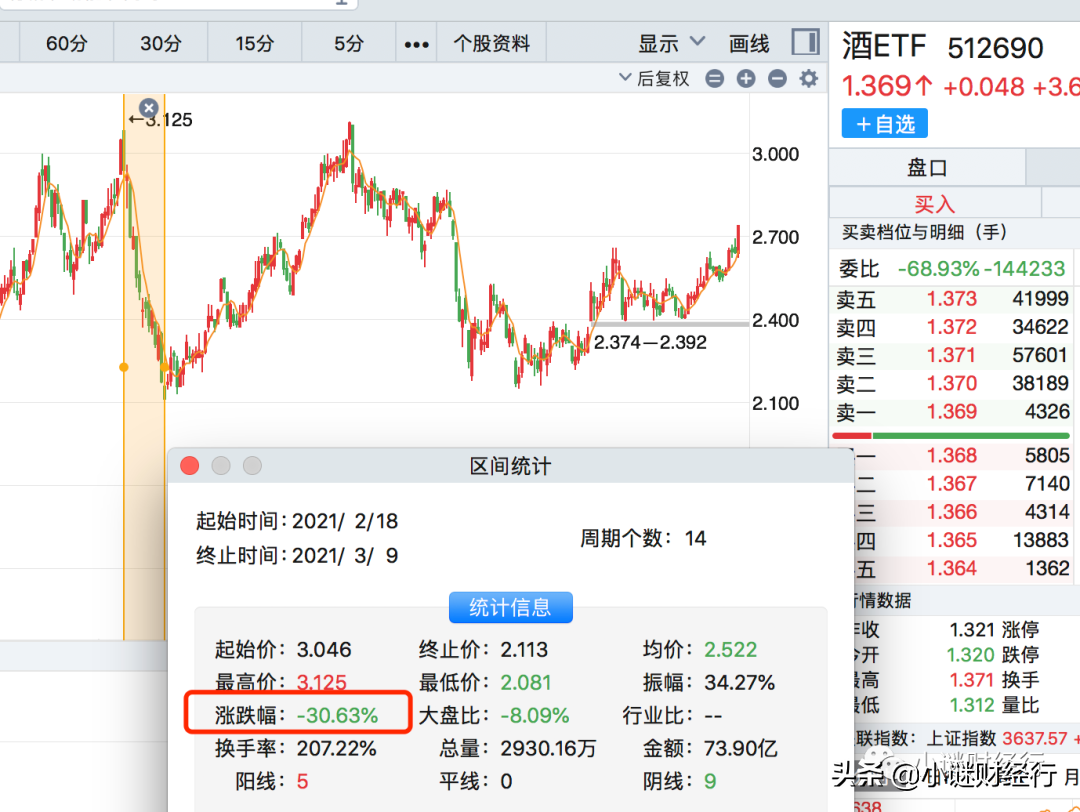Open the 后复权 adjustment dropdown
1080x812 pixels.
tap(654, 79)
